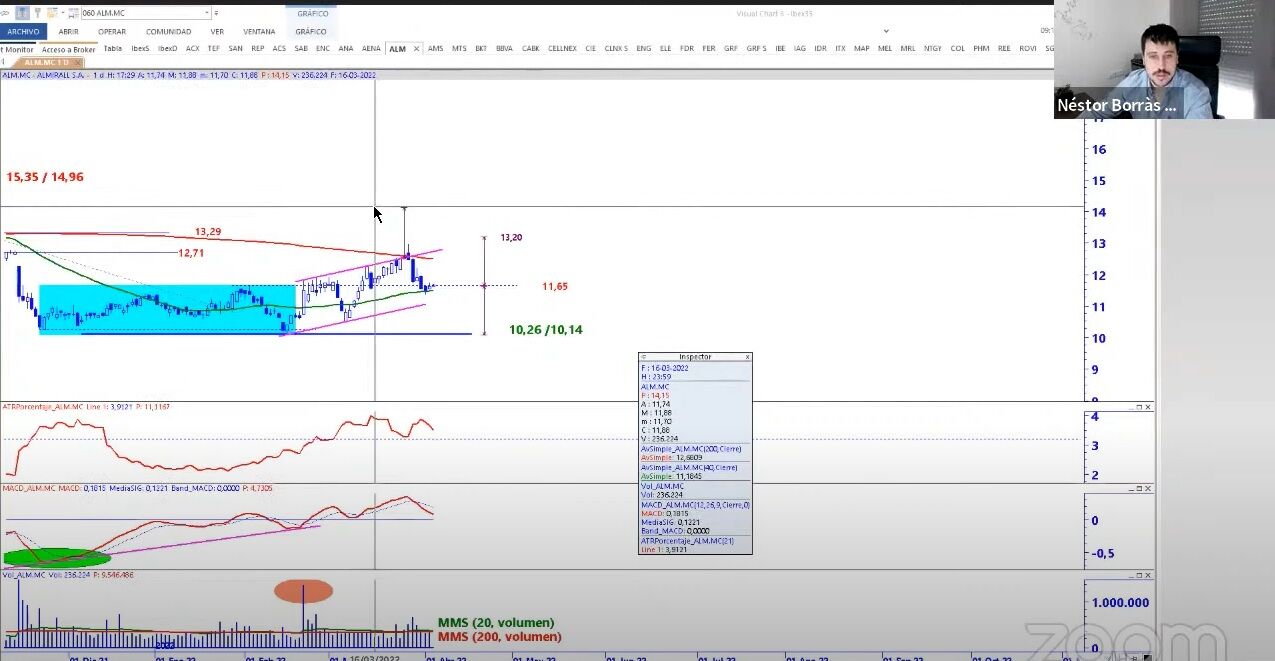Maximize the MACD indicator pane
Image resolution: width=1275 pixels, height=661 pixels.
[1138, 489]
